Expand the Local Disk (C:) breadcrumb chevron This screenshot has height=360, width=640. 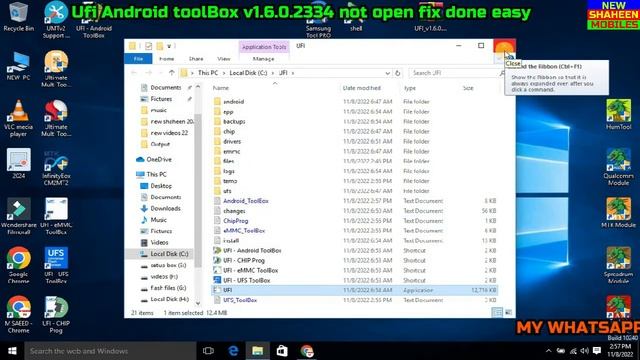pos(273,73)
